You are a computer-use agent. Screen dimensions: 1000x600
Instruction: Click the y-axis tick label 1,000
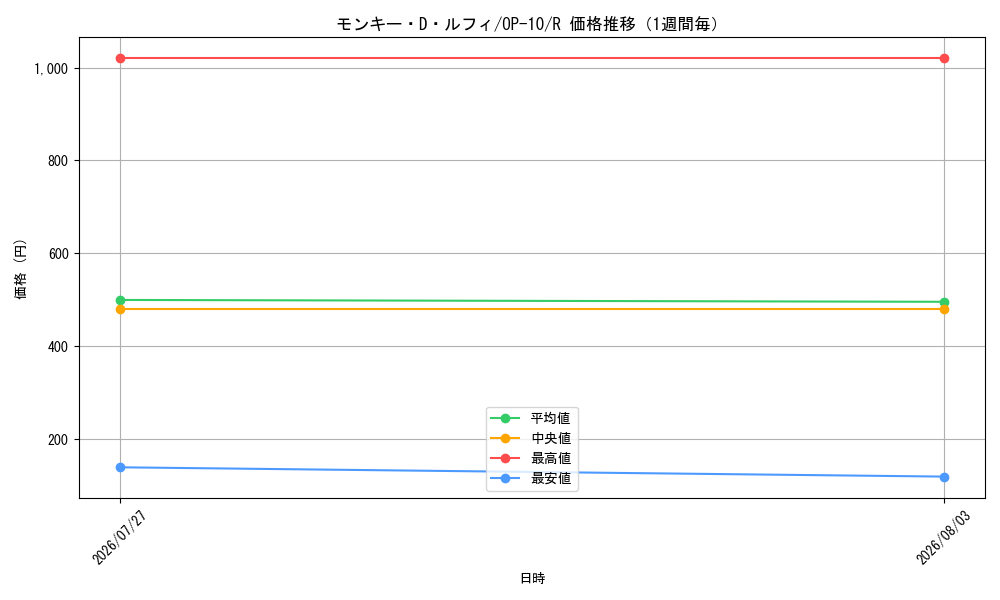pos(51,69)
